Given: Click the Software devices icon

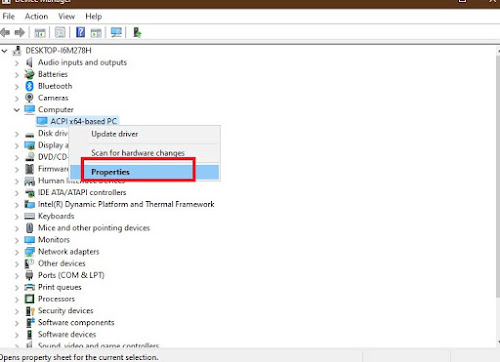Looking at the screenshot, I should tap(29, 335).
